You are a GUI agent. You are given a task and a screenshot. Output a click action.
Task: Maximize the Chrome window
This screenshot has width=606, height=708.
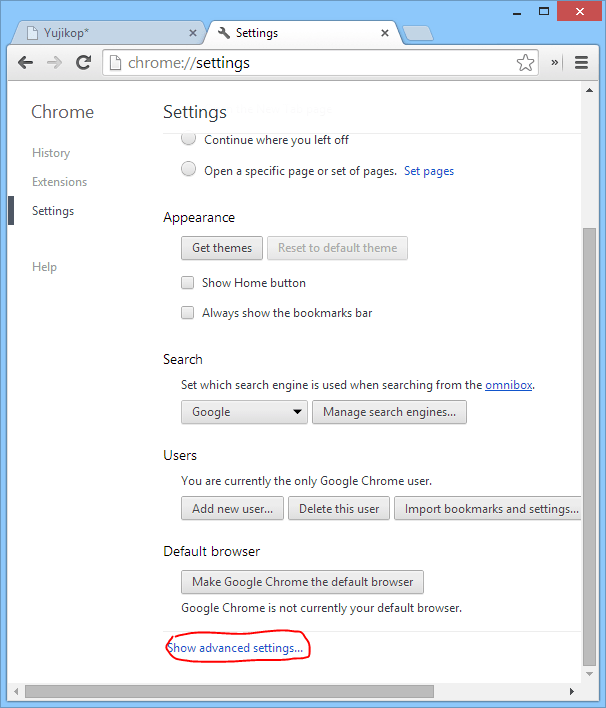coord(544,11)
